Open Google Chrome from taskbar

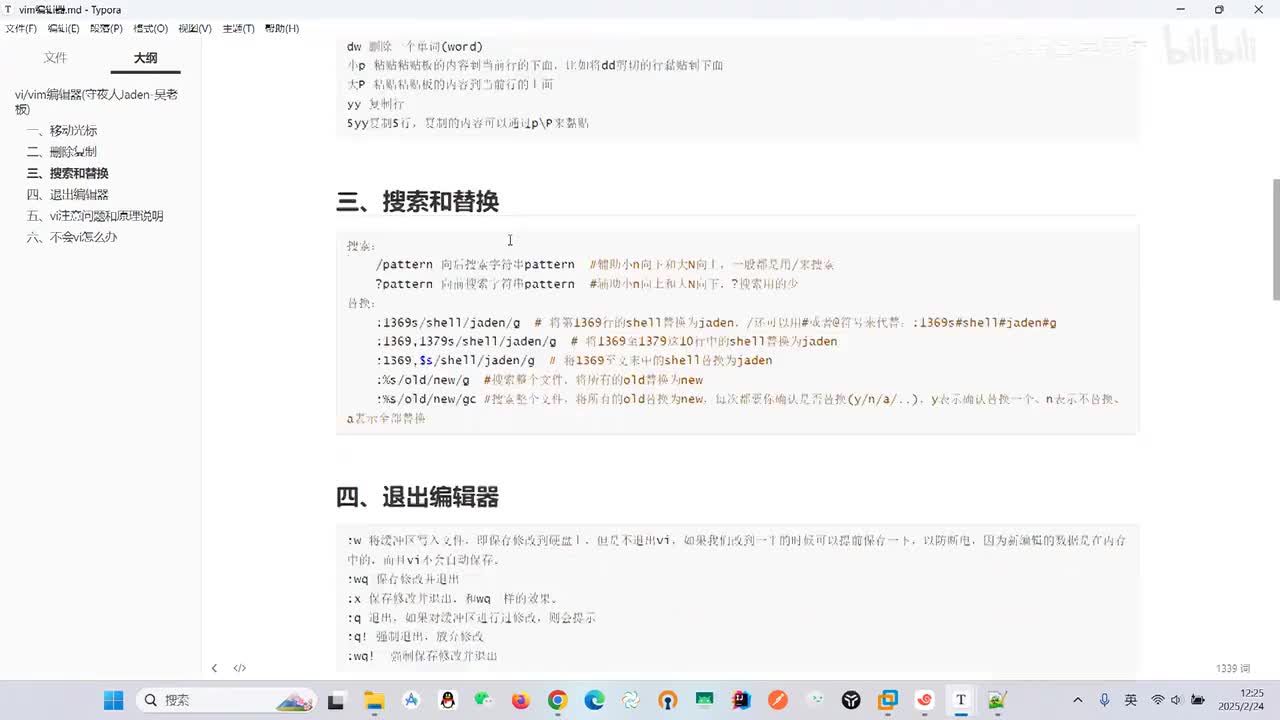point(558,700)
